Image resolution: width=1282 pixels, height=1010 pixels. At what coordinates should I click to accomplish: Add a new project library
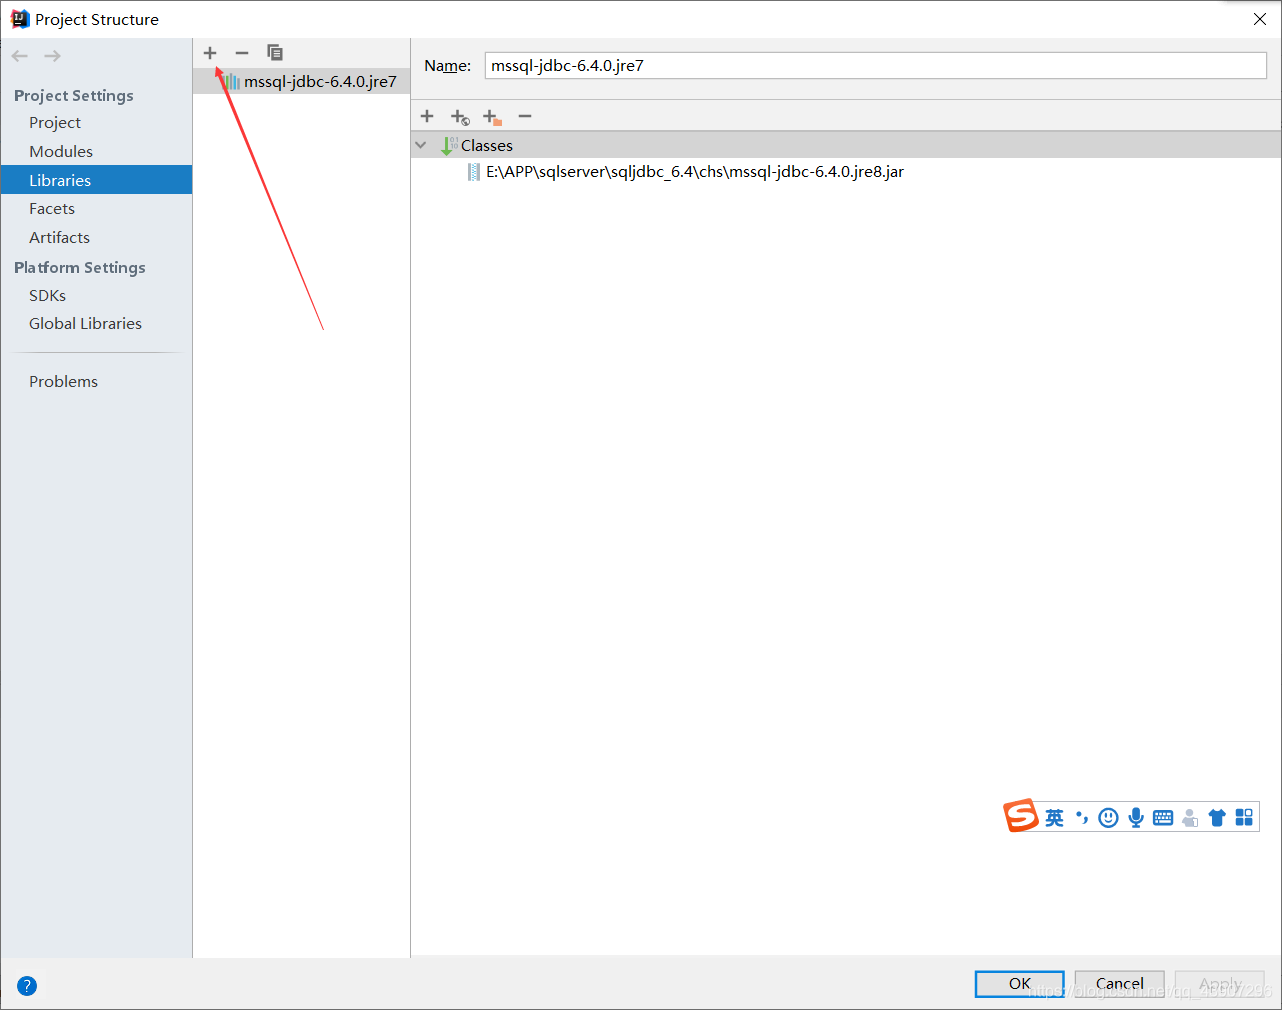click(x=210, y=53)
